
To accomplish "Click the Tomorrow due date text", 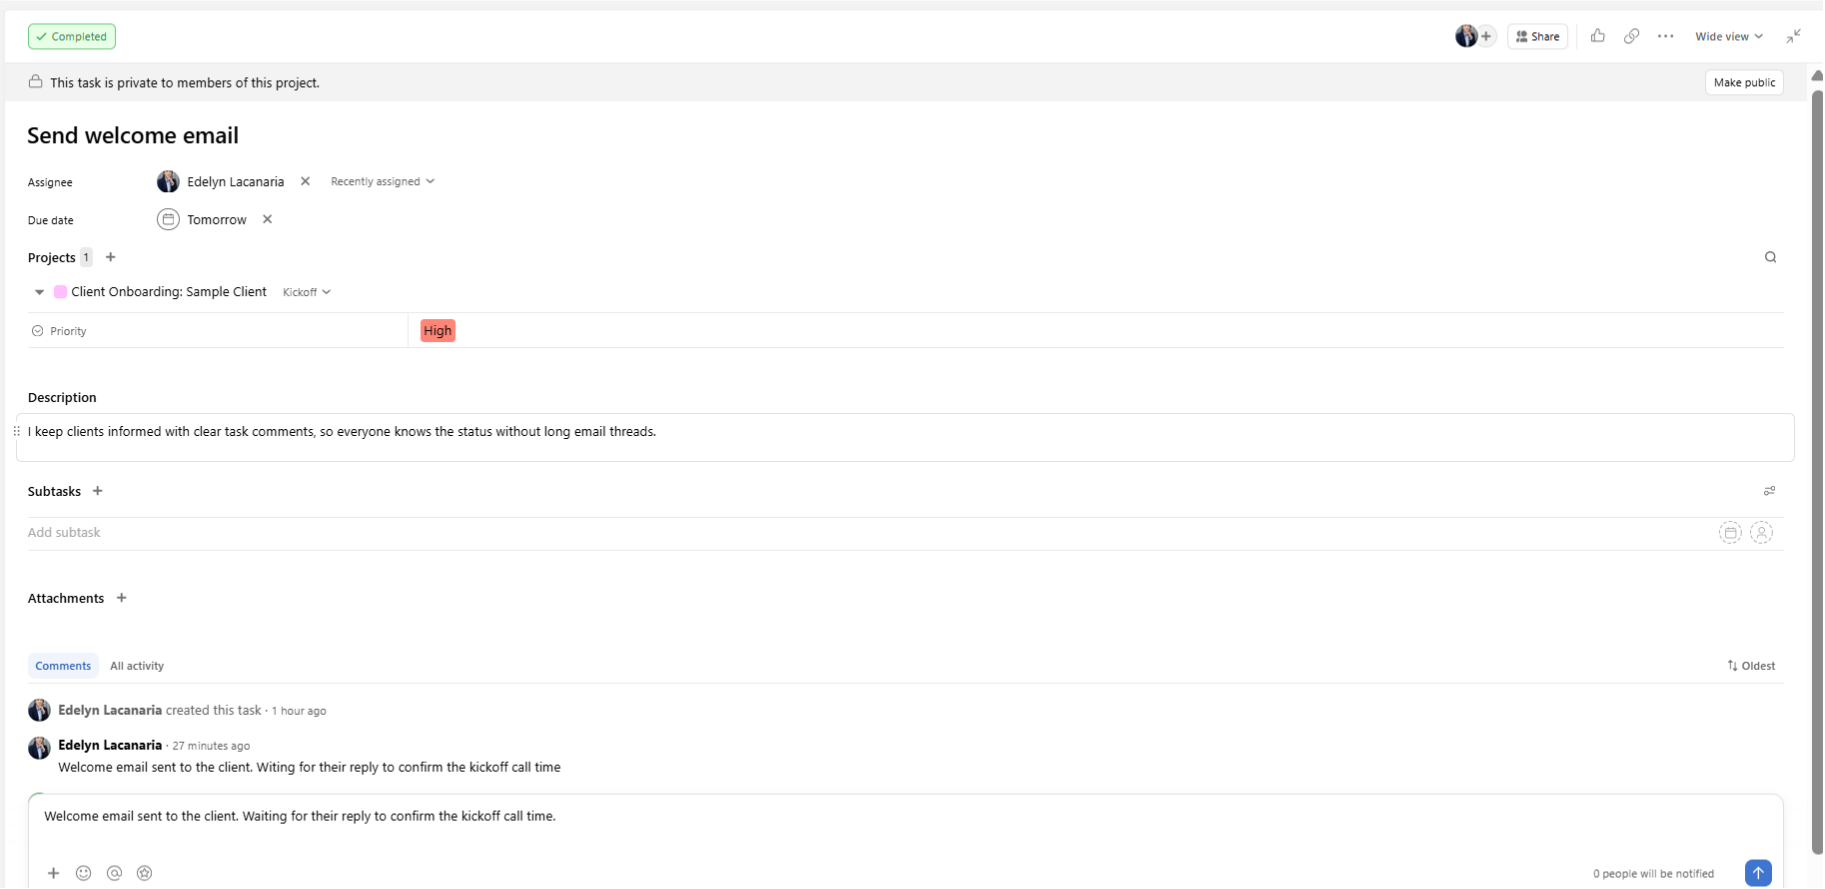I will [x=217, y=219].
